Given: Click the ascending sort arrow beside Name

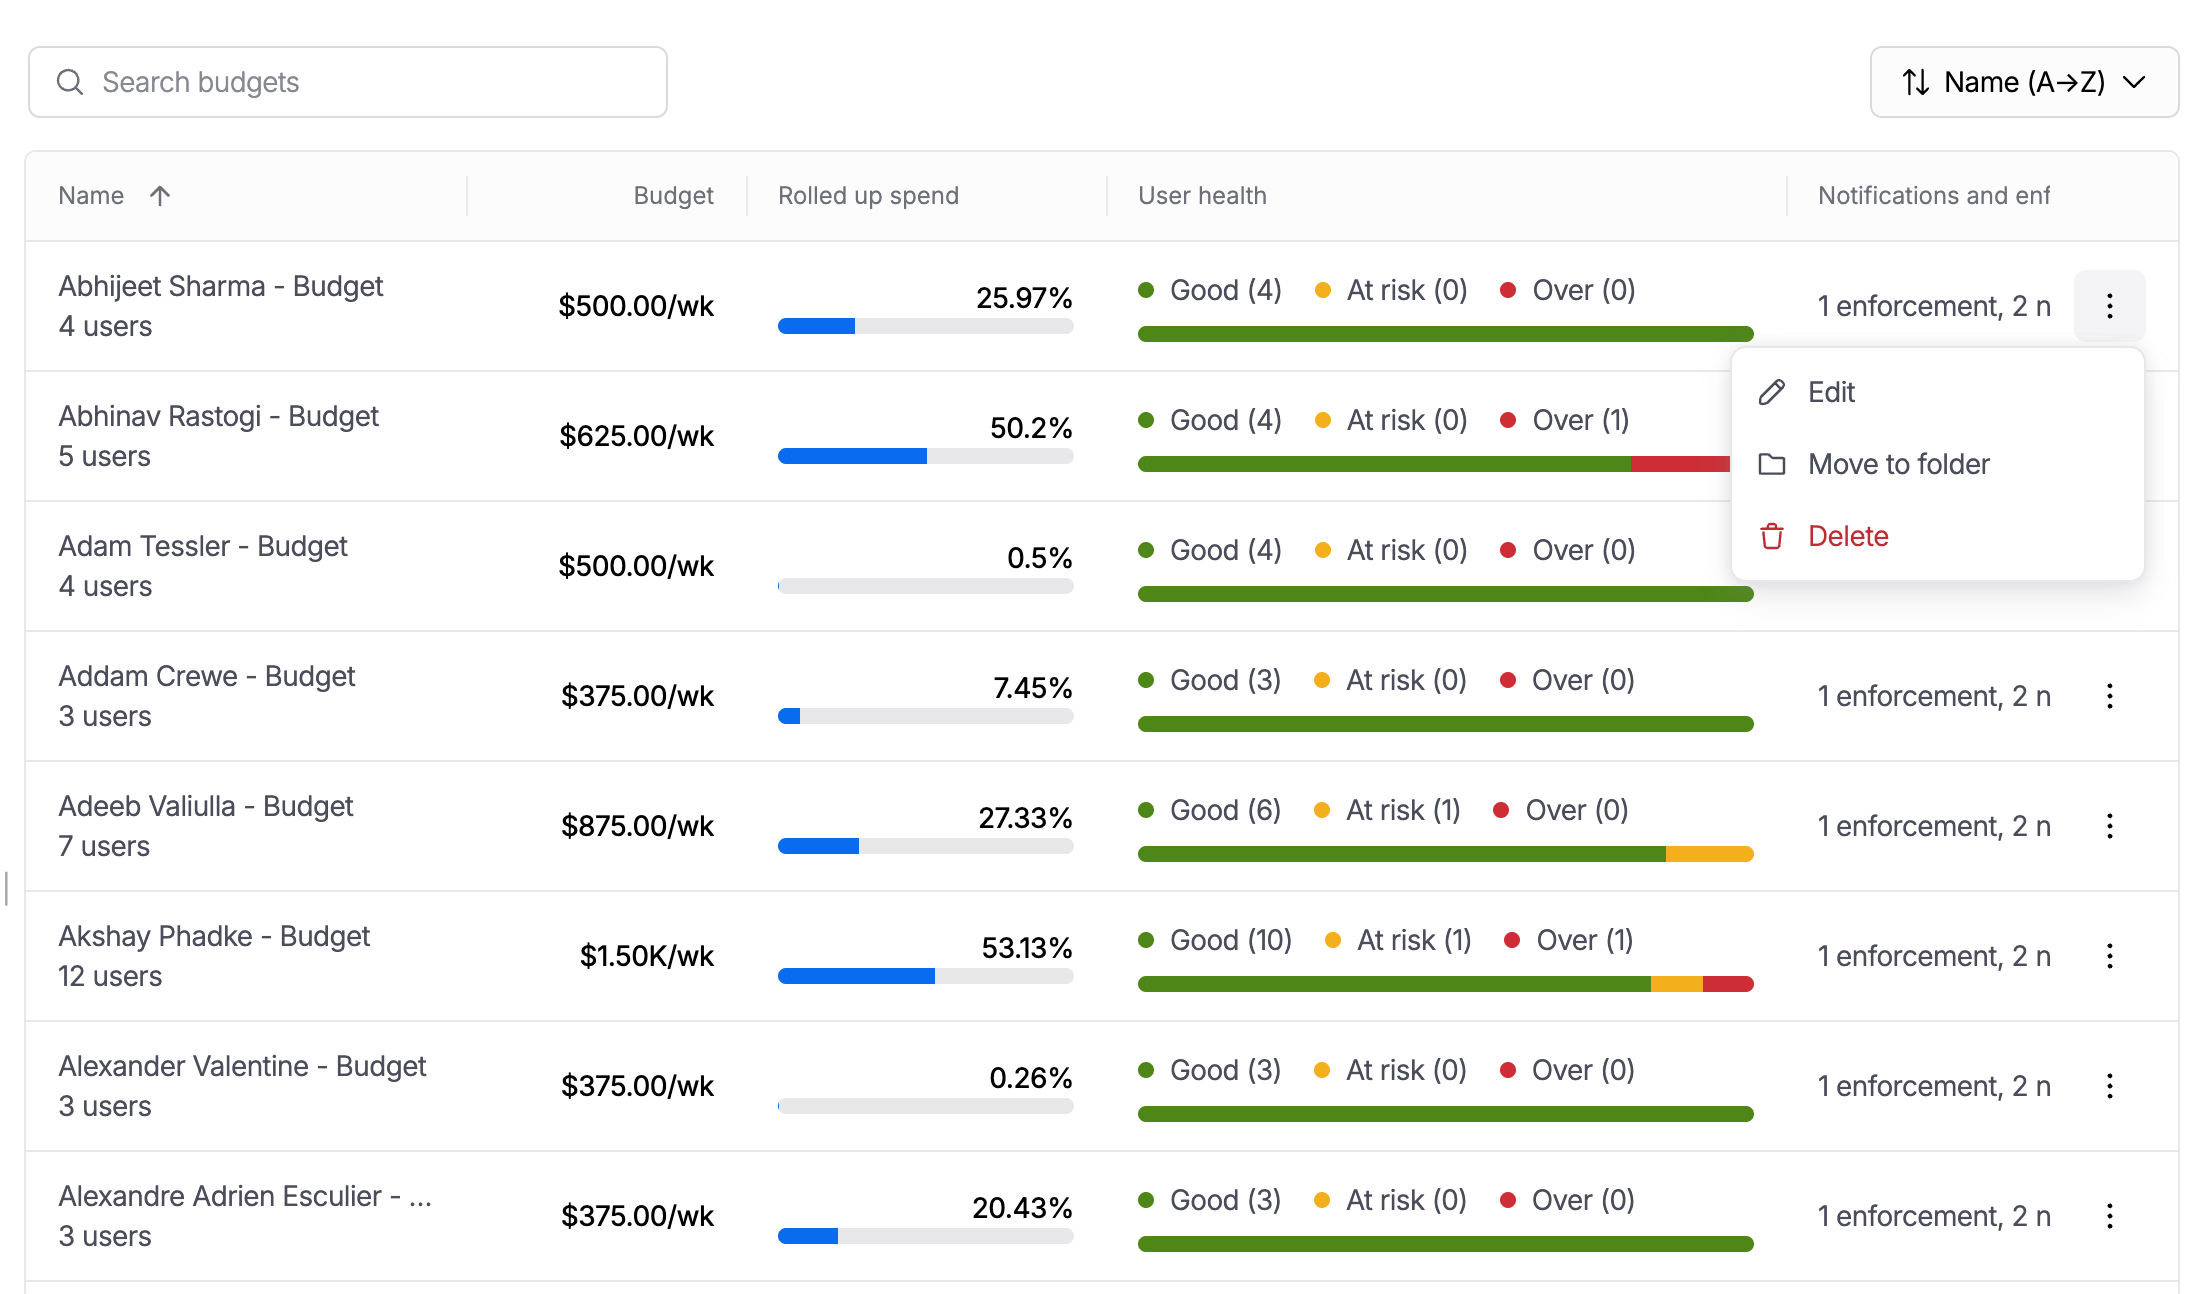Looking at the screenshot, I should [x=160, y=196].
